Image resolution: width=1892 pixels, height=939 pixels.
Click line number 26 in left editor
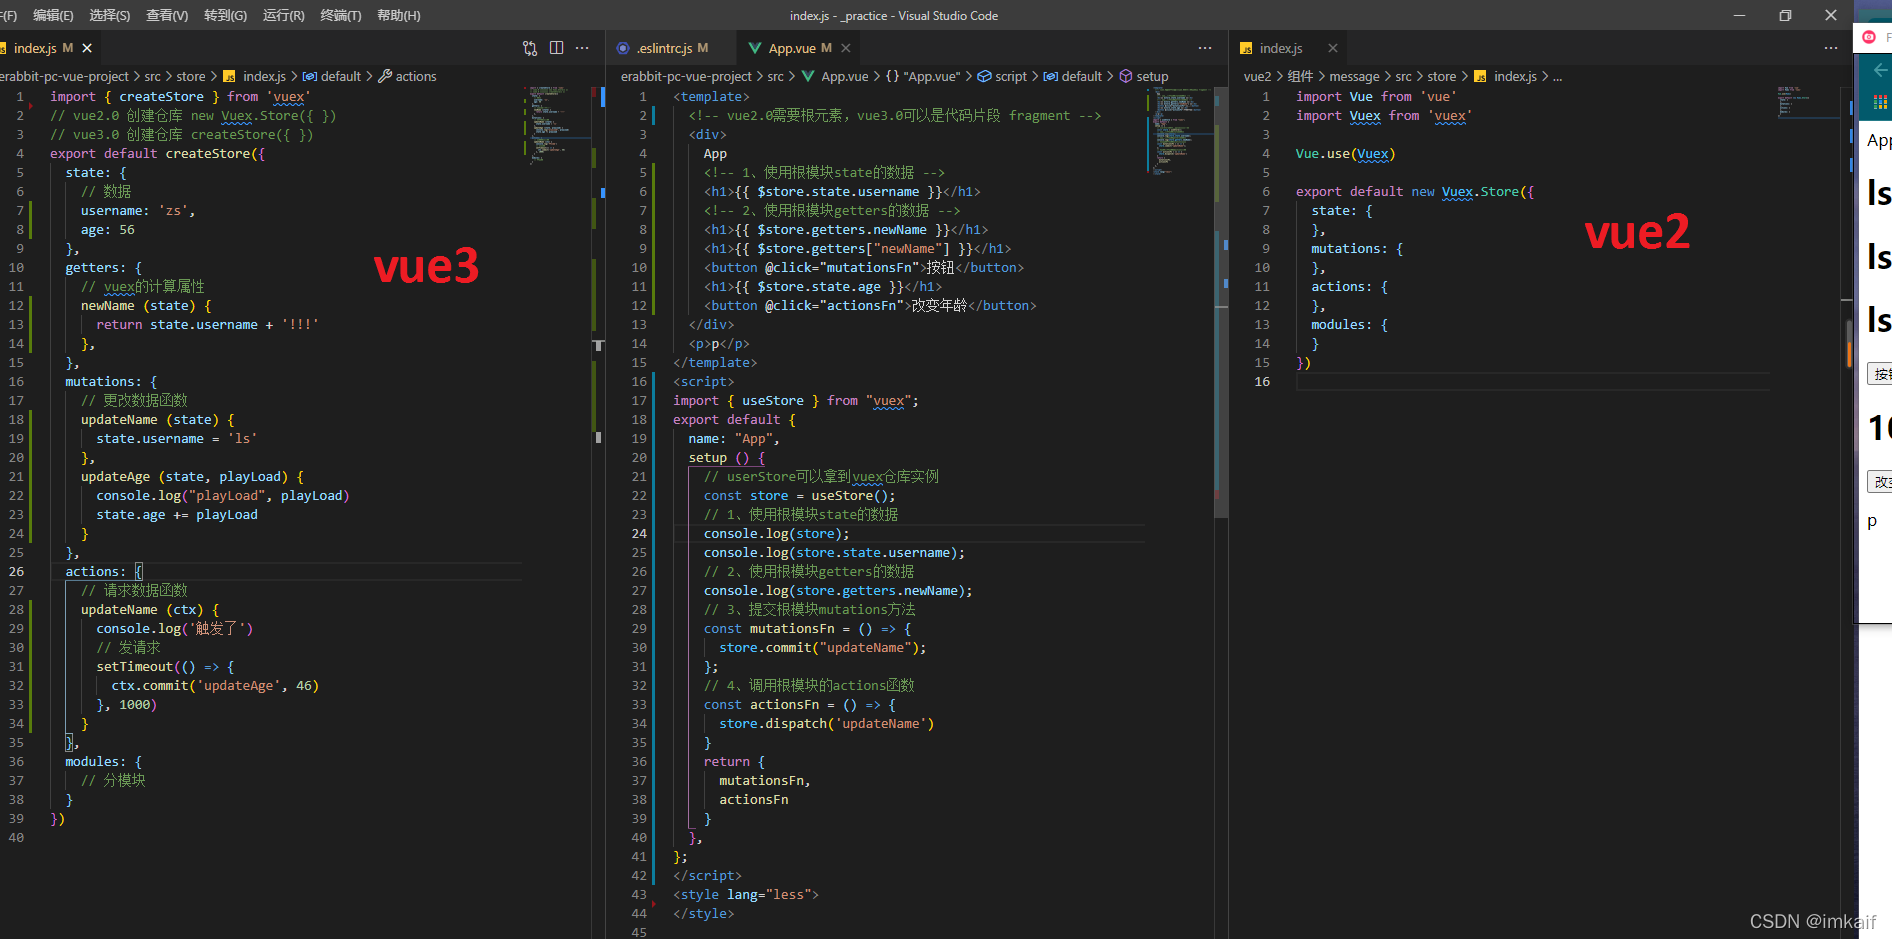pyautogui.click(x=17, y=571)
